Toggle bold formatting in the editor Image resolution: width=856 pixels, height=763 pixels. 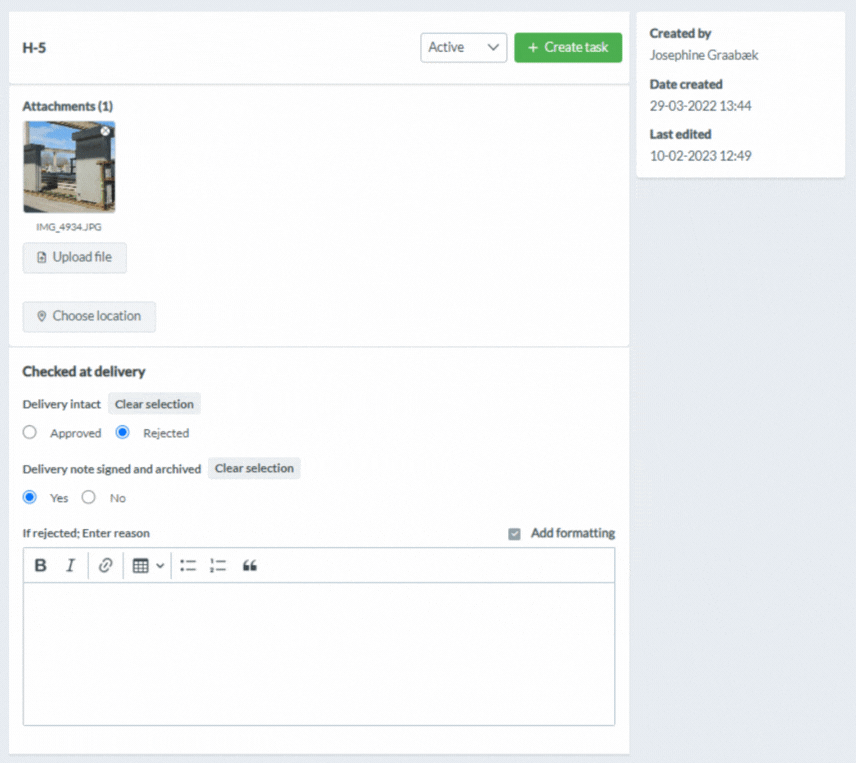(40, 565)
